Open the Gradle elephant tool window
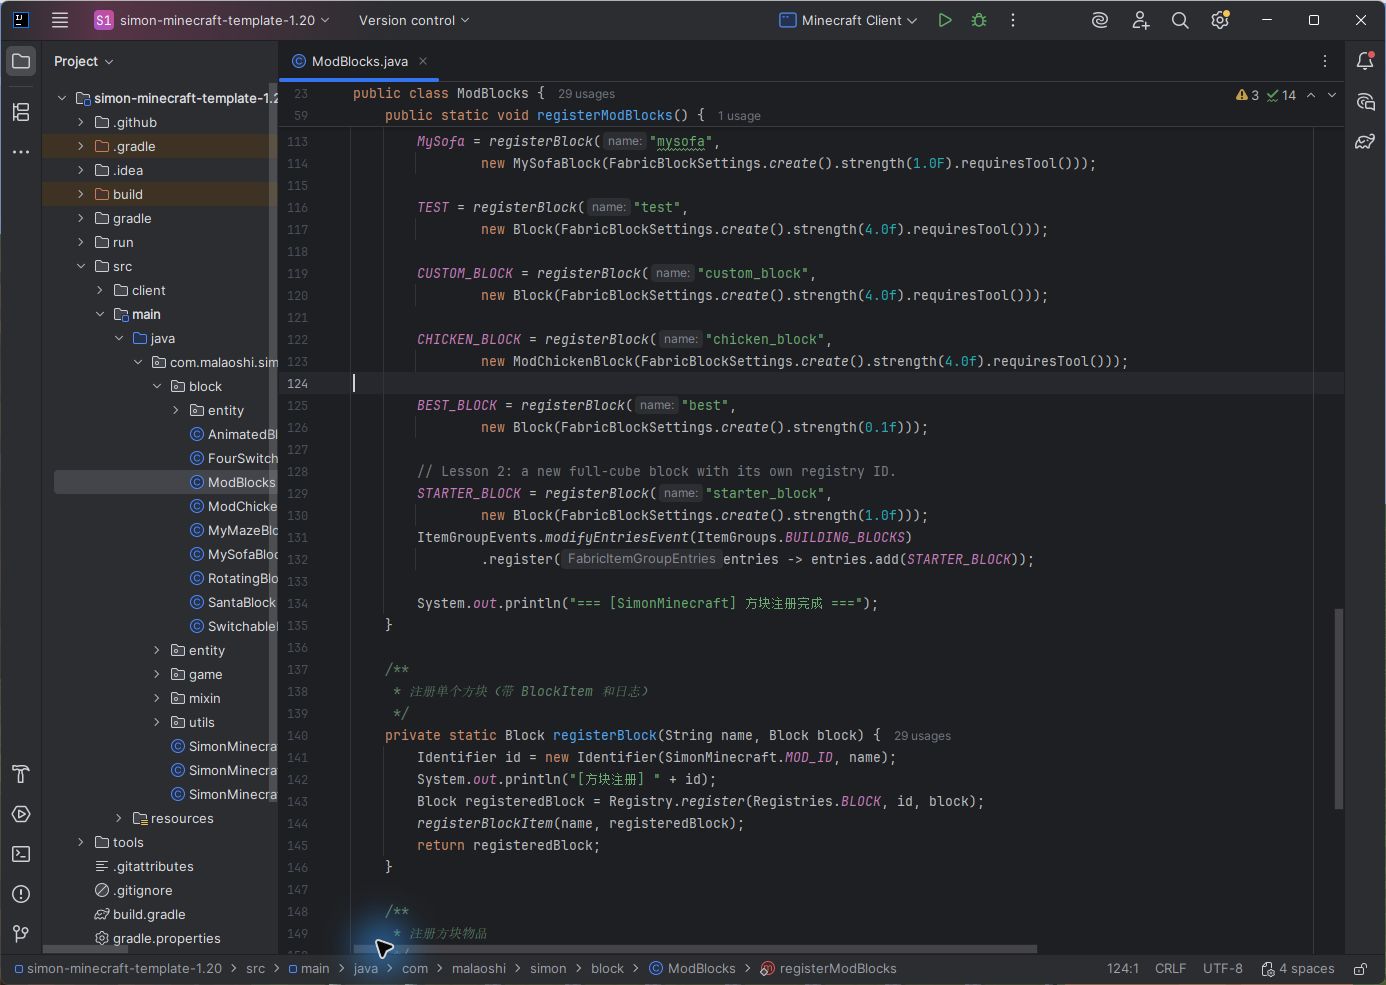 1365,141
